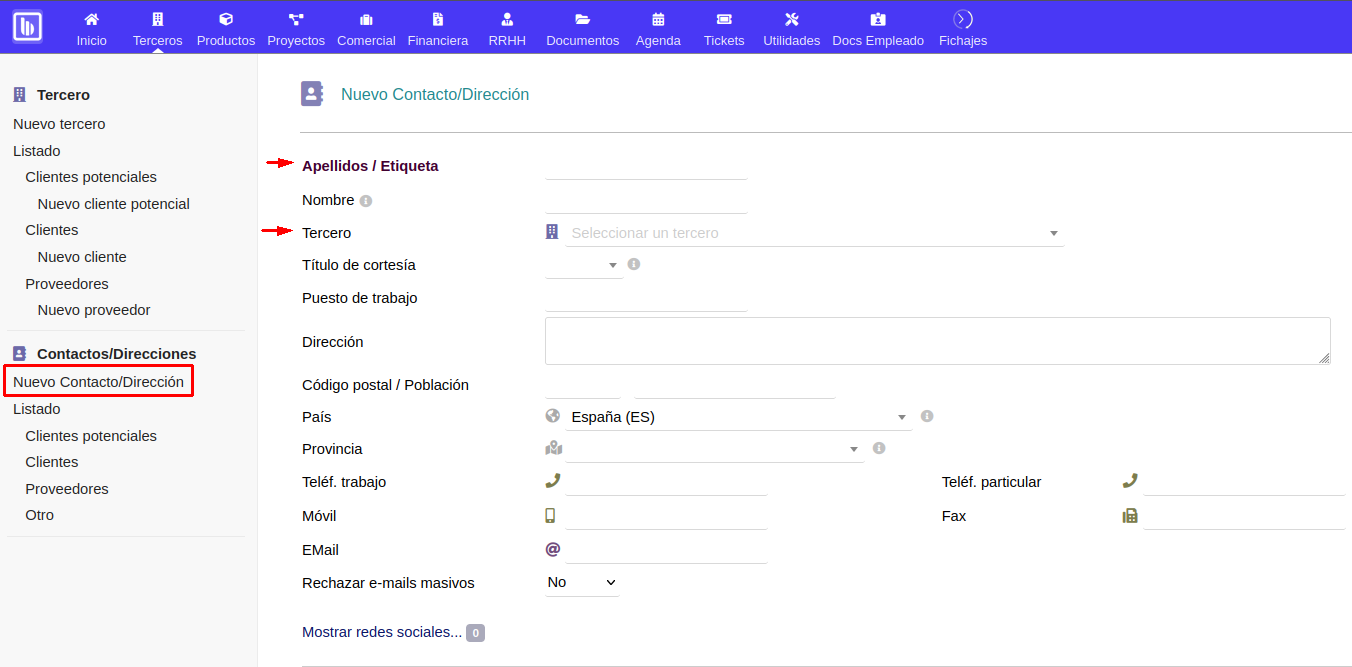Click the globe icon beside País field
Image resolution: width=1352 pixels, height=667 pixels.
(x=552, y=415)
